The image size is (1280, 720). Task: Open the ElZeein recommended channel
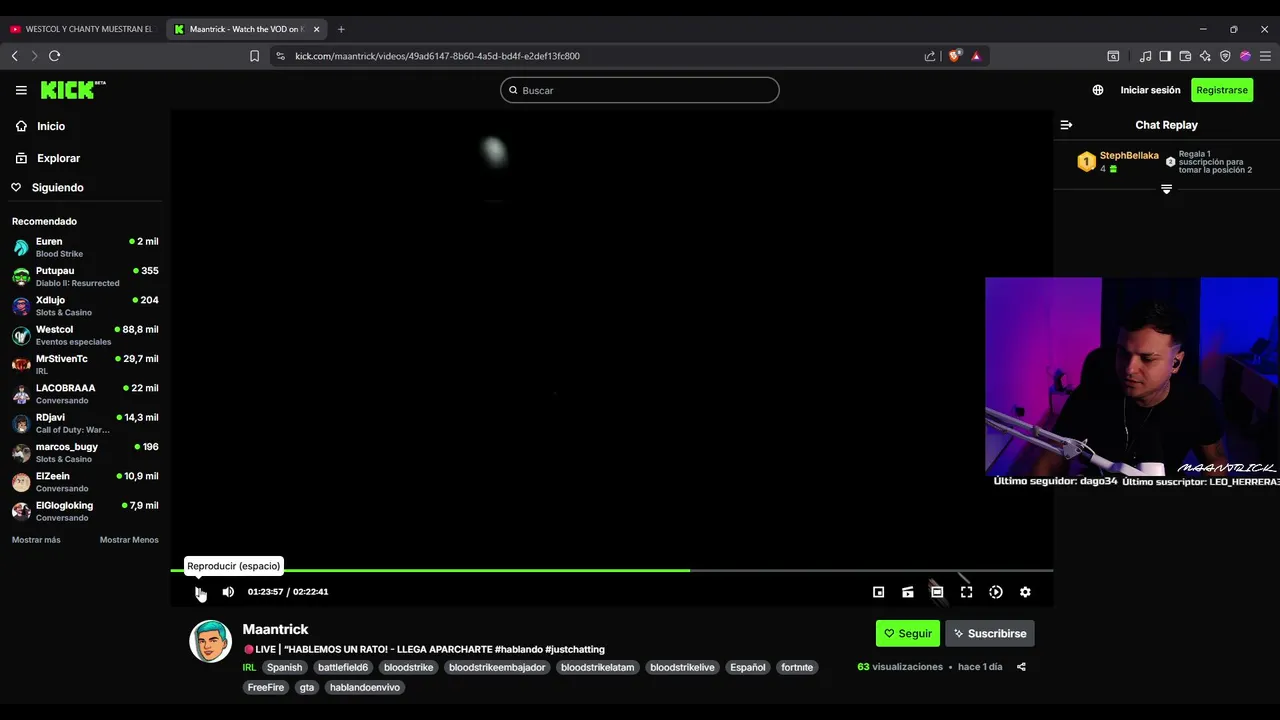(85, 482)
